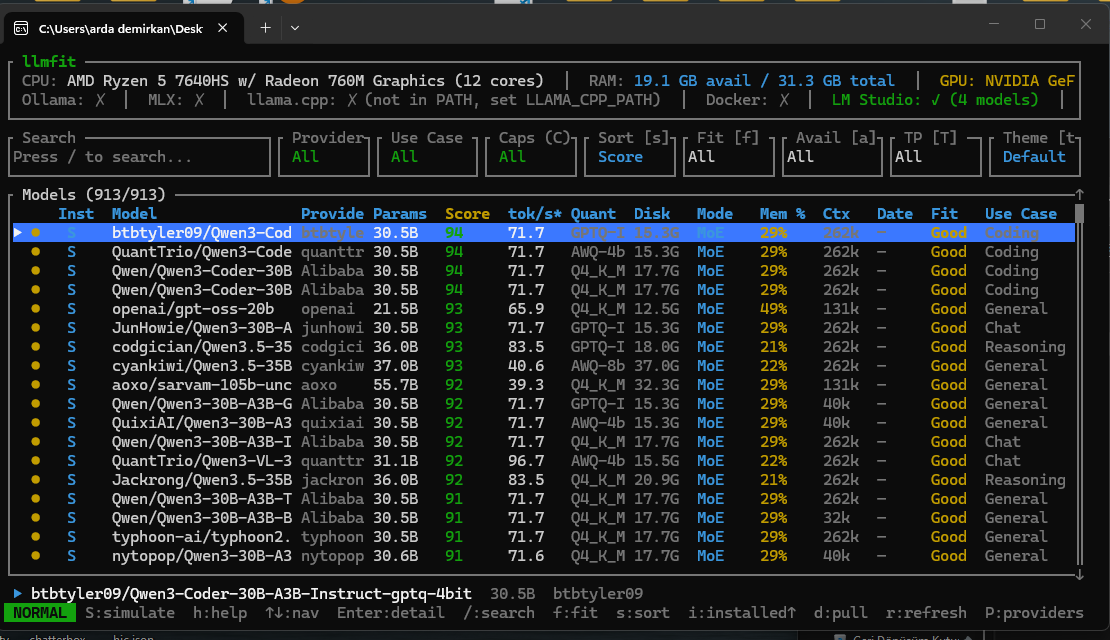Click the S marker of typhoon-ai/typhoon2. row
The image size is (1110, 640).
pyautogui.click(x=71, y=537)
